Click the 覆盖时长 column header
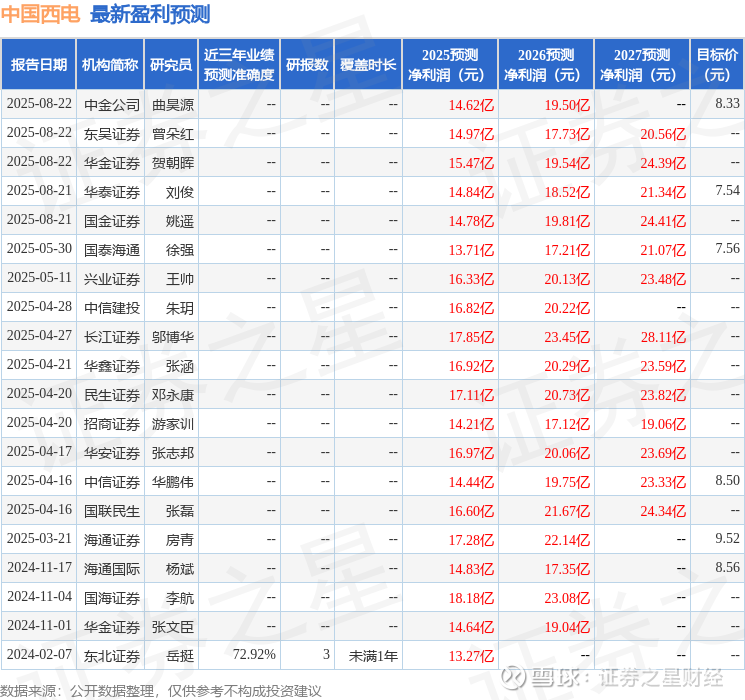The width and height of the screenshot is (745, 700). pyautogui.click(x=368, y=64)
